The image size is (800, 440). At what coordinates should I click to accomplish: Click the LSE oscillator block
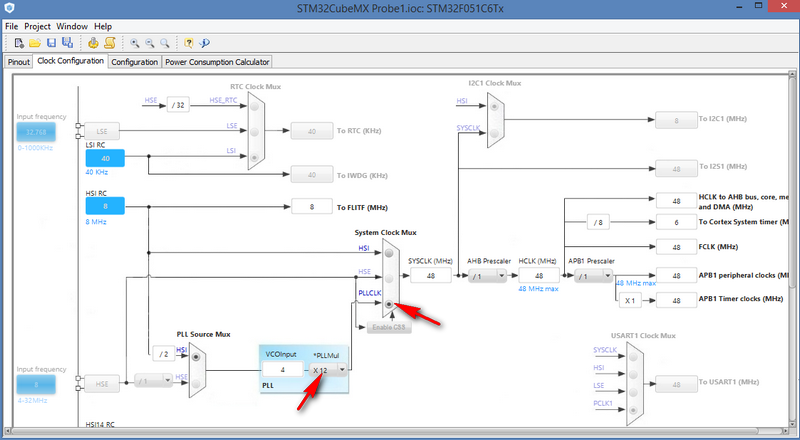click(x=102, y=131)
